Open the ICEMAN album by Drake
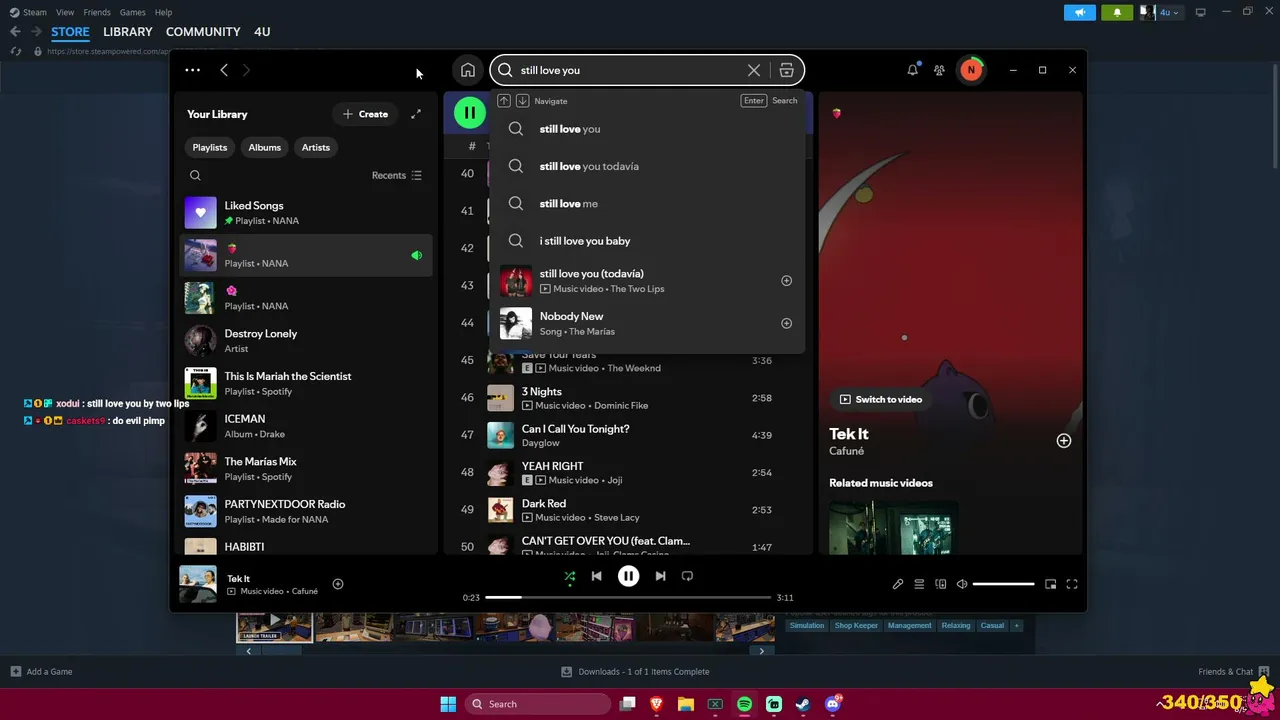The width and height of the screenshot is (1280, 720). click(x=306, y=426)
